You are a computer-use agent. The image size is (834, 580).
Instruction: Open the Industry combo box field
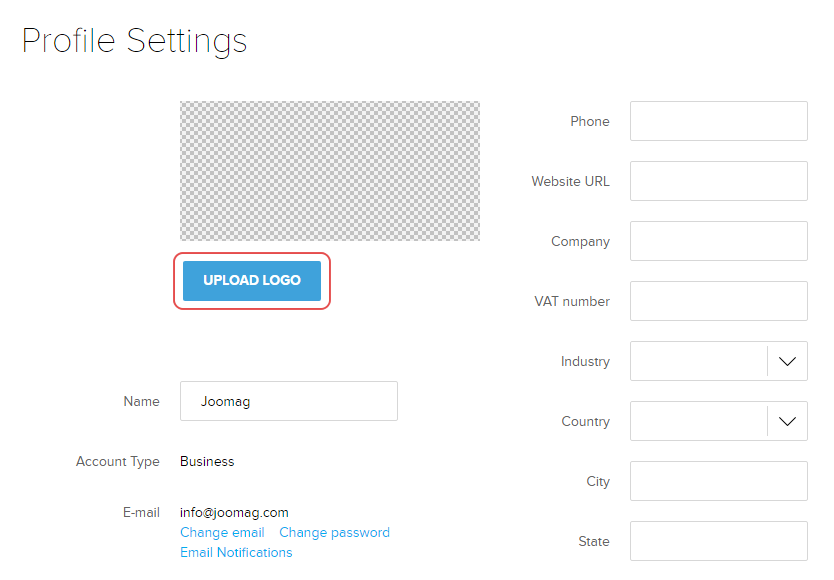click(698, 361)
